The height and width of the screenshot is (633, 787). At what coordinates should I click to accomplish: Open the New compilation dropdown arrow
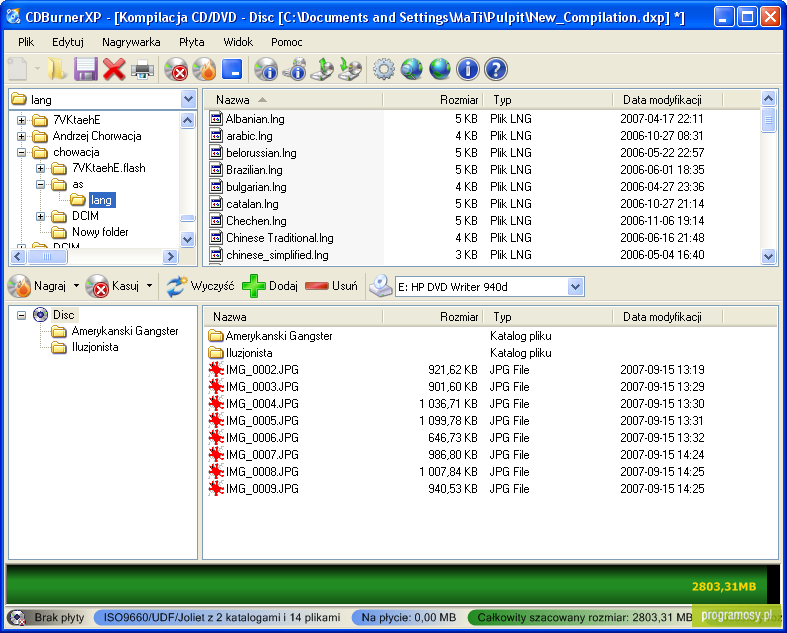[37, 68]
